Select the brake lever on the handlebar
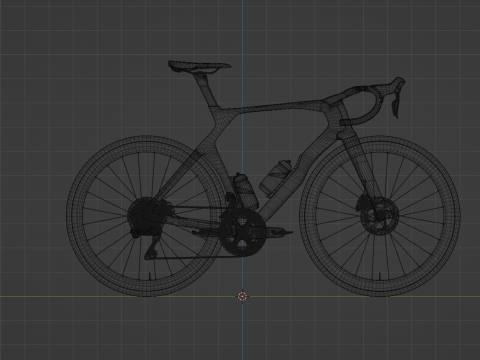Image resolution: width=480 pixels, height=360 pixels. coord(395,104)
